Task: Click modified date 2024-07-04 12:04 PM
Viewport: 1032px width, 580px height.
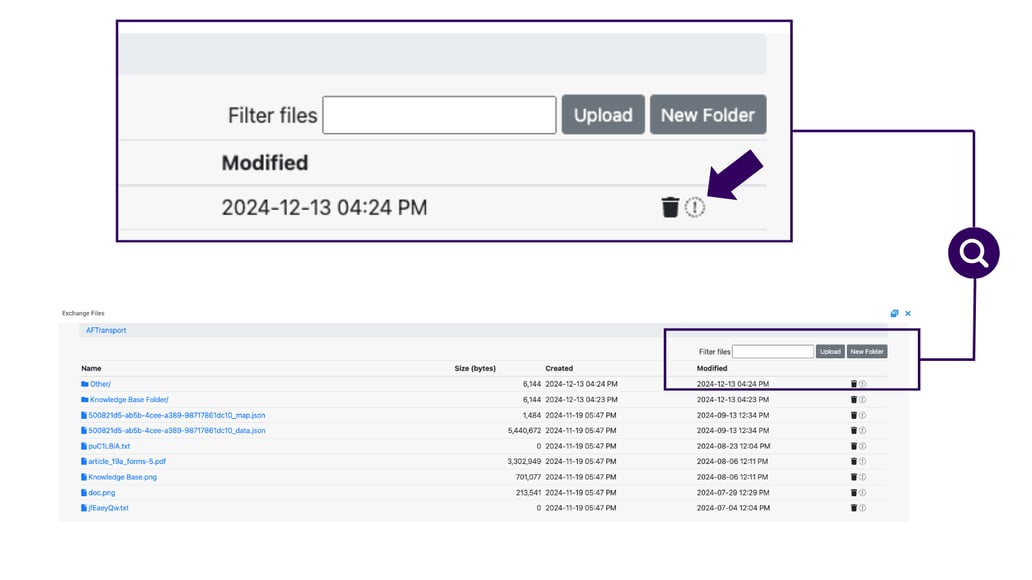Action: (733, 508)
